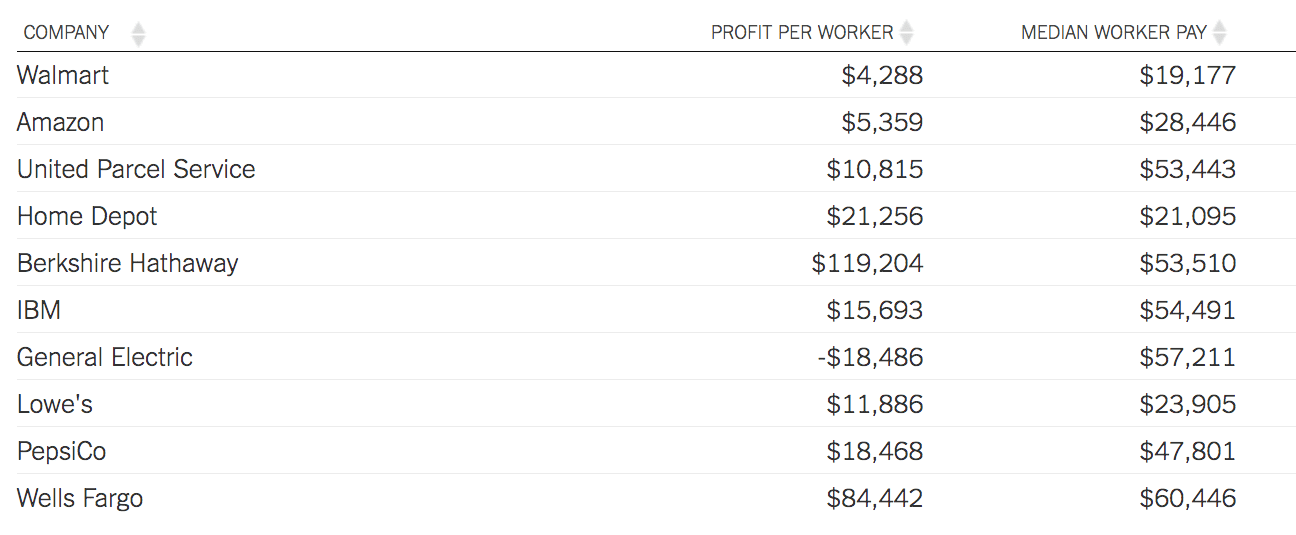Select the PepsiCo row name
This screenshot has width=1296, height=535.
pyautogui.click(x=62, y=451)
